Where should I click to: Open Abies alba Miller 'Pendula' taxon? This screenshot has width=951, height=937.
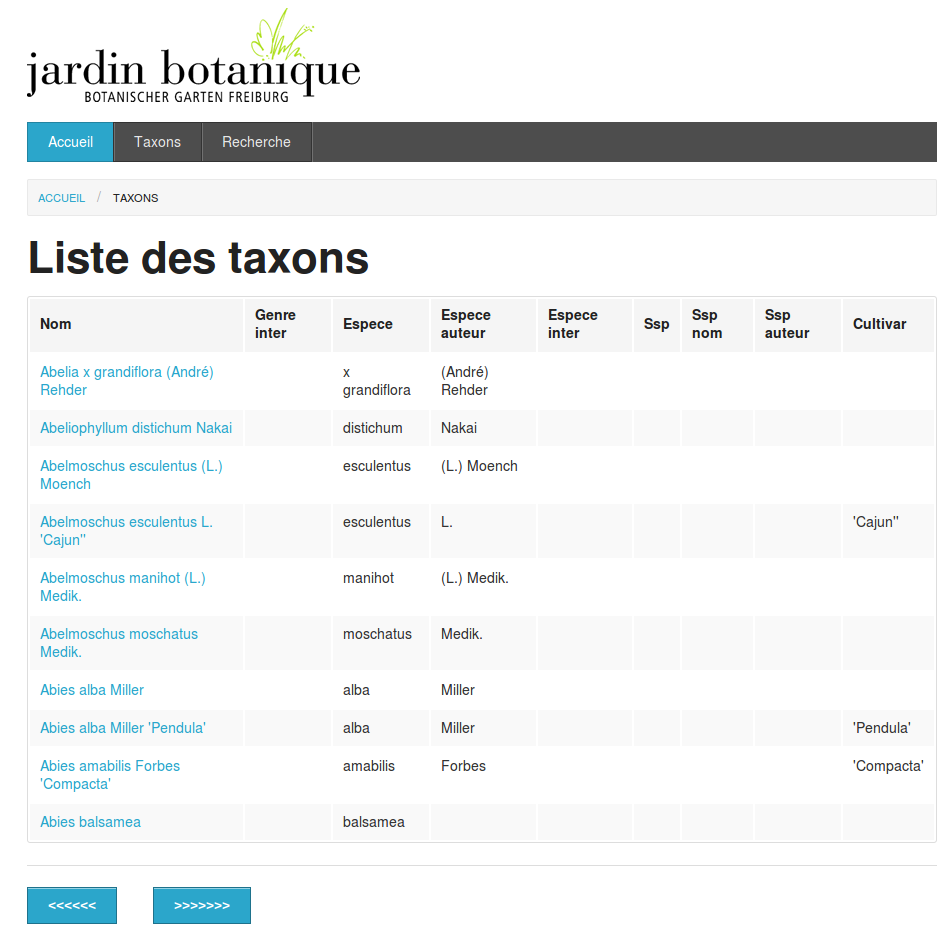pyautogui.click(x=123, y=728)
